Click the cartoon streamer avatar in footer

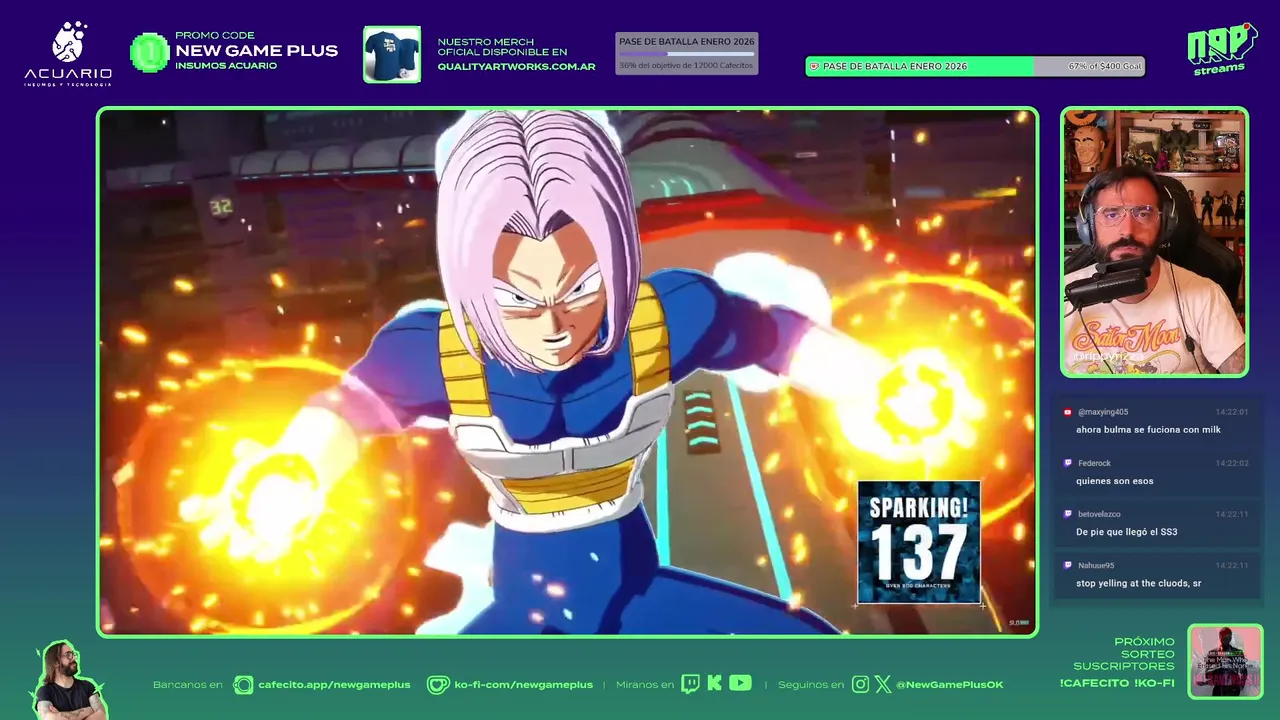pyautogui.click(x=68, y=680)
